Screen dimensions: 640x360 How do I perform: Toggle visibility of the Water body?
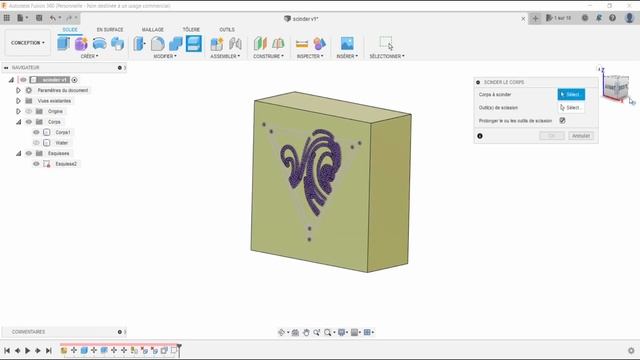pyautogui.click(x=36, y=143)
